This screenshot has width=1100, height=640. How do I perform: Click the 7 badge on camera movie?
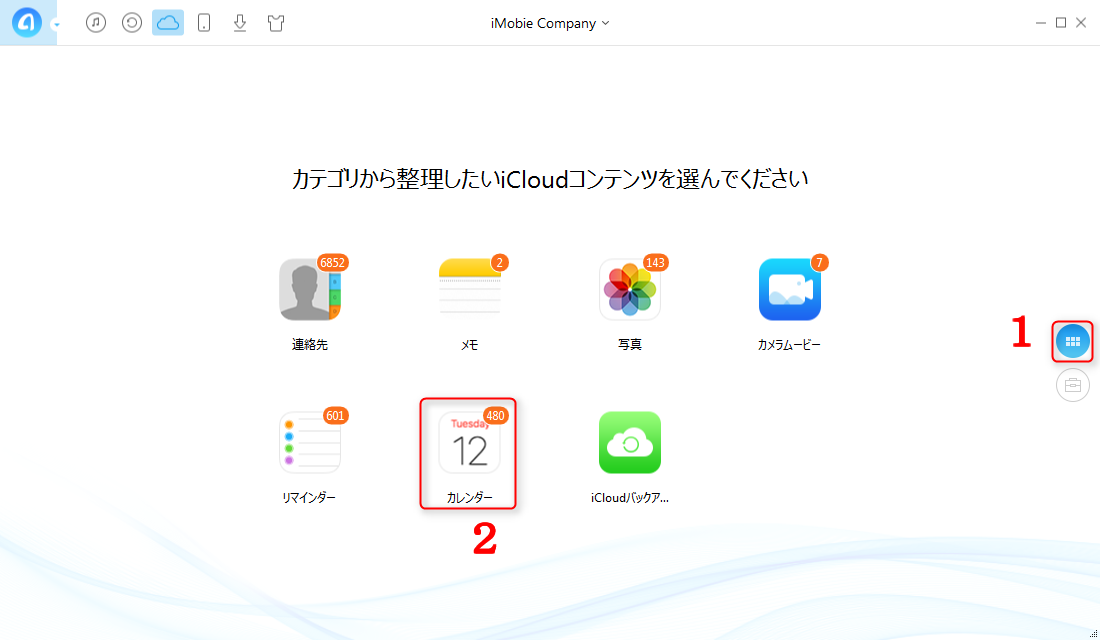tap(819, 262)
